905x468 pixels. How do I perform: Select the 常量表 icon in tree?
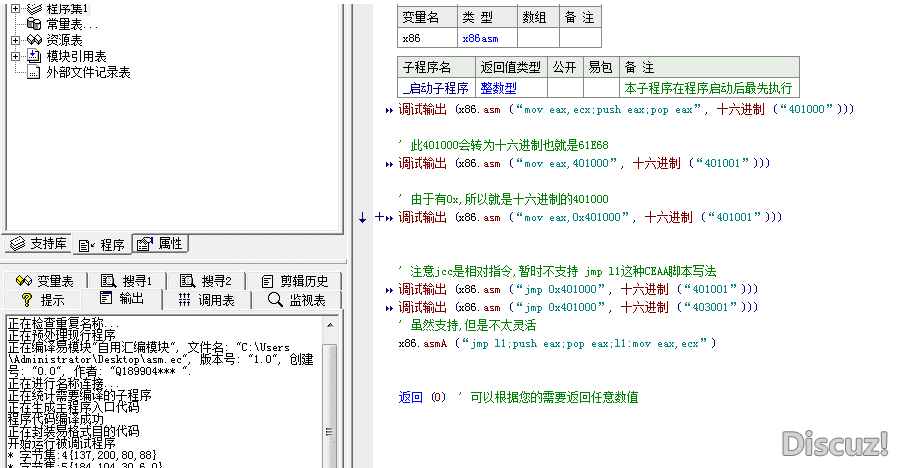[33, 24]
